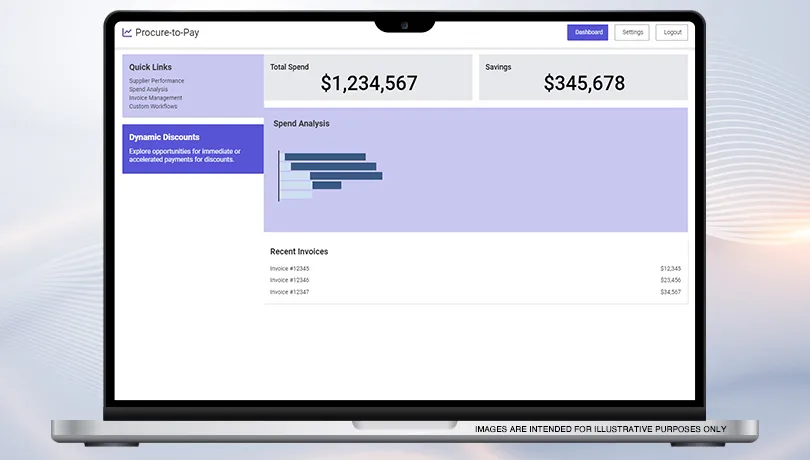
Task: Click the Quick Links heading
Action: tap(150, 67)
